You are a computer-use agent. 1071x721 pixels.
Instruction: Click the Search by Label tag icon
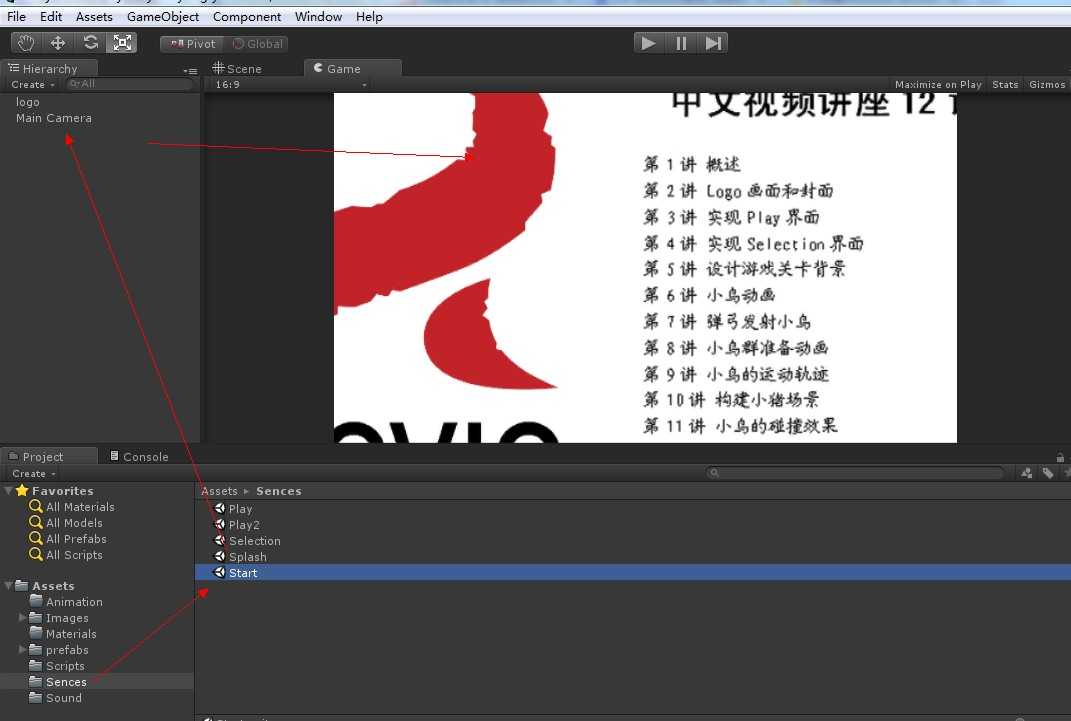tap(1048, 472)
